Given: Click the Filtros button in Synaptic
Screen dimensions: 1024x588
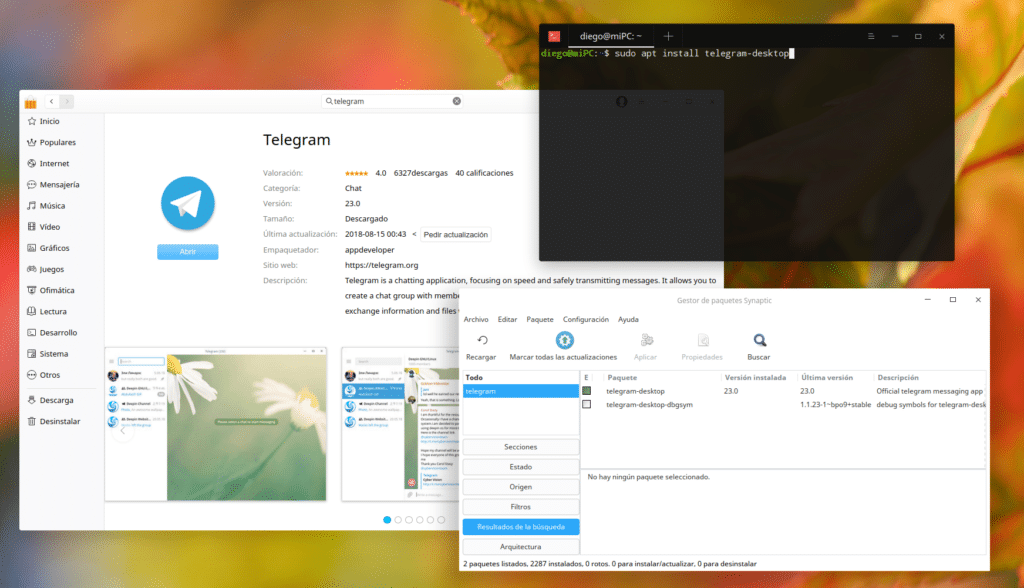Looking at the screenshot, I should (520, 507).
